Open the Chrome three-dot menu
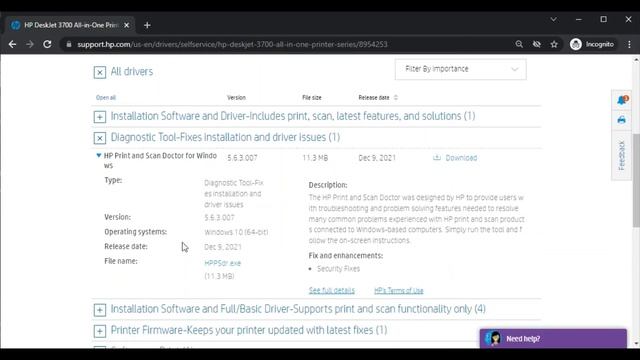The height and width of the screenshot is (360, 640). pos(629,44)
